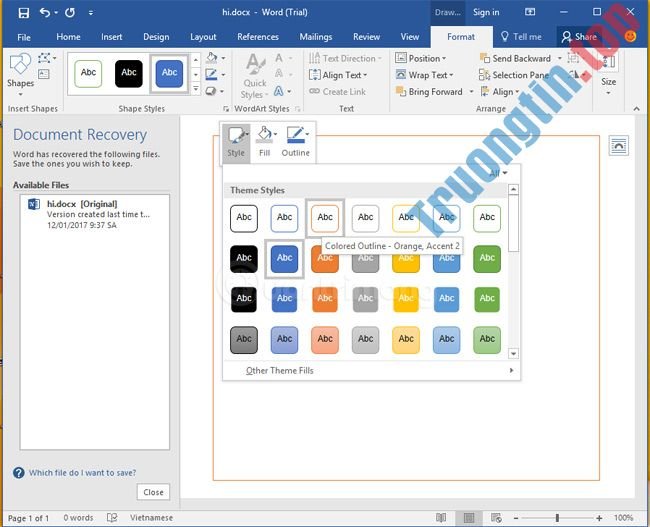This screenshot has width=650, height=527.
Task: Open Text Direction dropdown
Action: click(345, 58)
